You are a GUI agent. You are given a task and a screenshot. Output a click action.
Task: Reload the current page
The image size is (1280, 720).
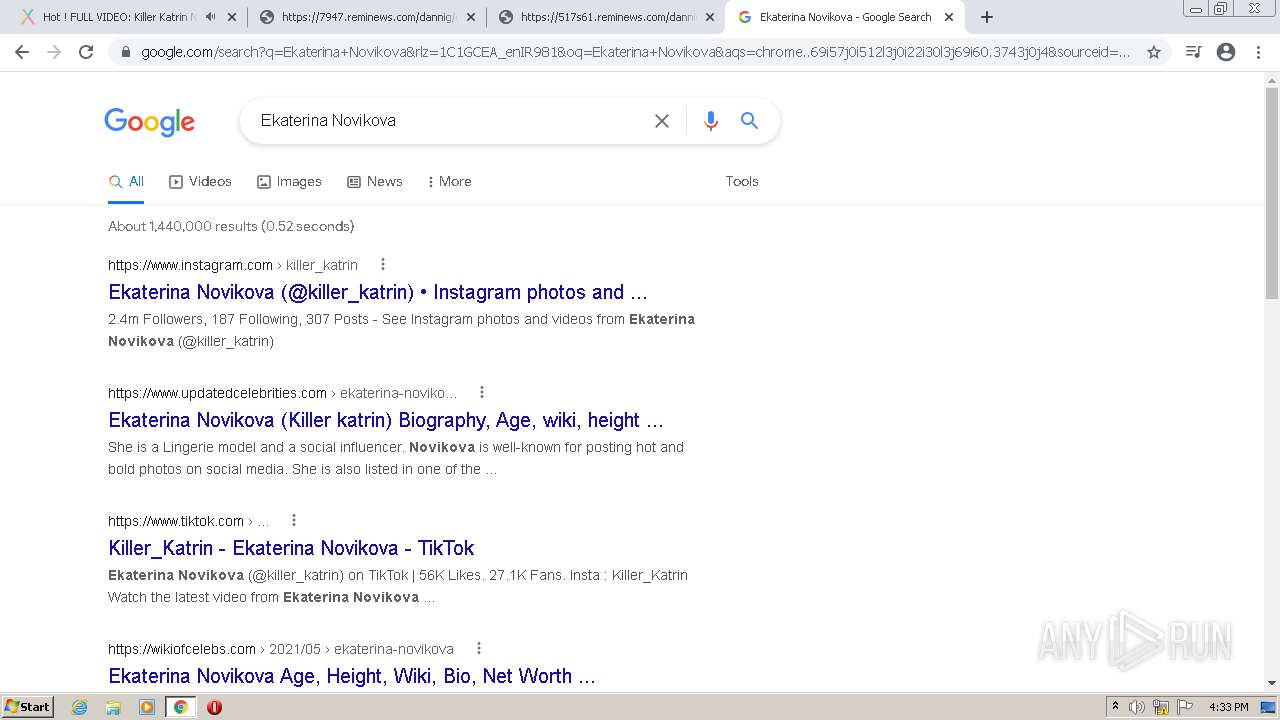tap(86, 52)
